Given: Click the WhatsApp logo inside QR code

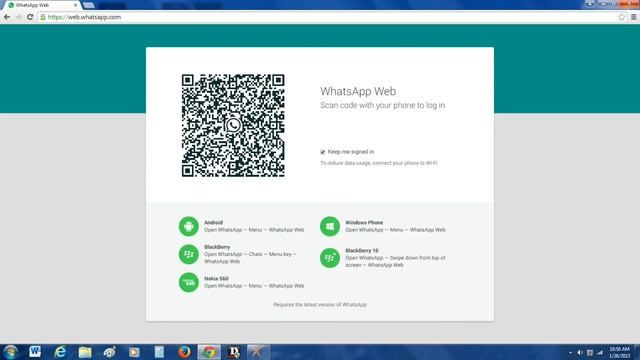Looking at the screenshot, I should pyautogui.click(x=233, y=125).
